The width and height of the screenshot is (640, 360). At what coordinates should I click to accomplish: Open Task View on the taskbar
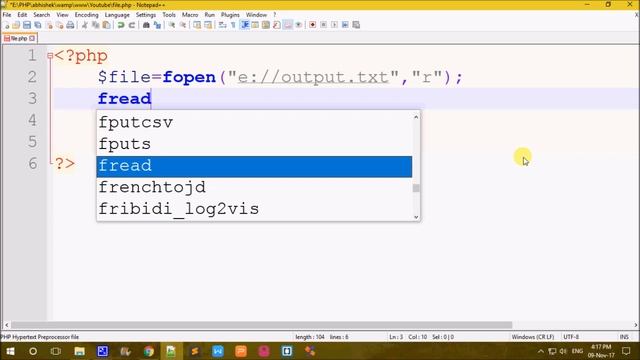pyautogui.click(x=56, y=351)
